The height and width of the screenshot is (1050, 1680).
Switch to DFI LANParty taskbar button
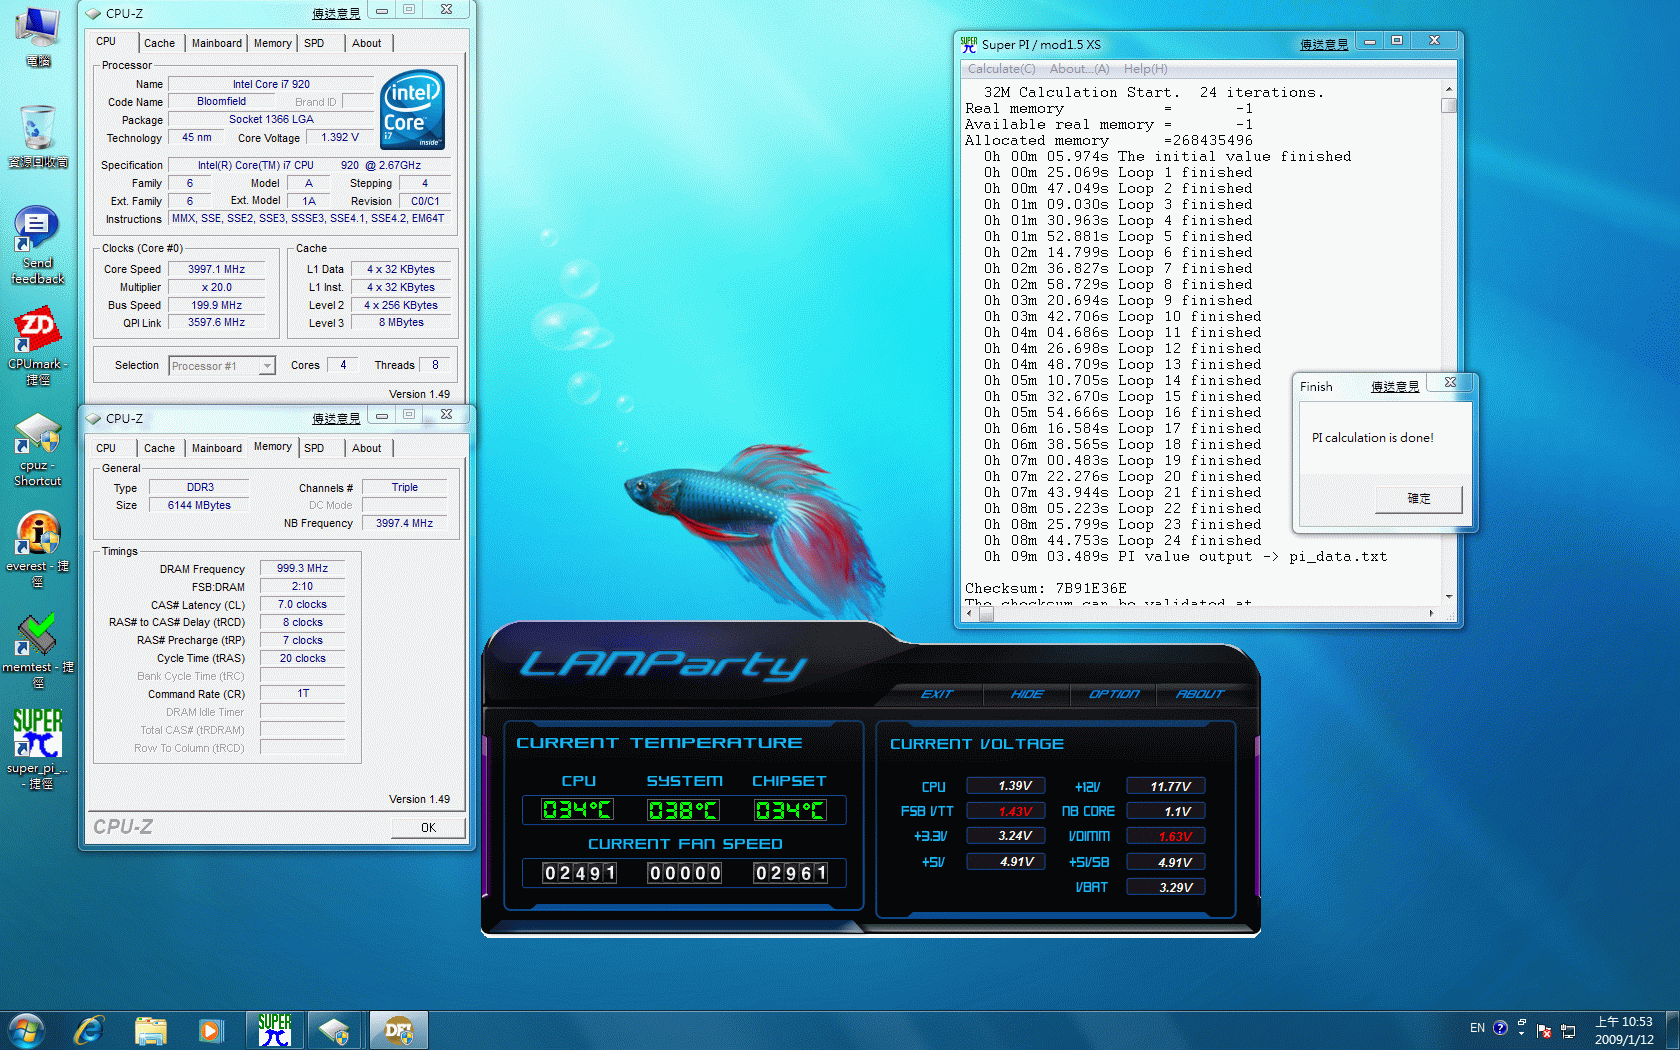pyautogui.click(x=399, y=1030)
